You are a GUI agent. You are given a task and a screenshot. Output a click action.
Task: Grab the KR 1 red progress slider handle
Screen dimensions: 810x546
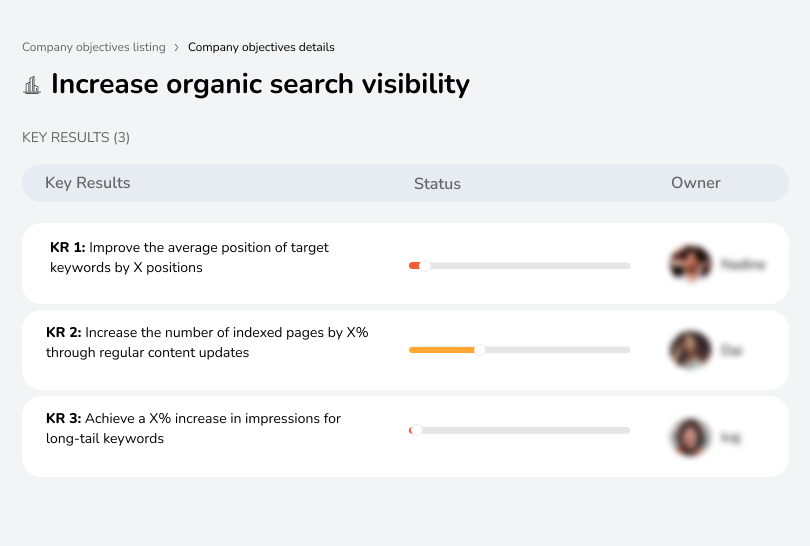425,265
